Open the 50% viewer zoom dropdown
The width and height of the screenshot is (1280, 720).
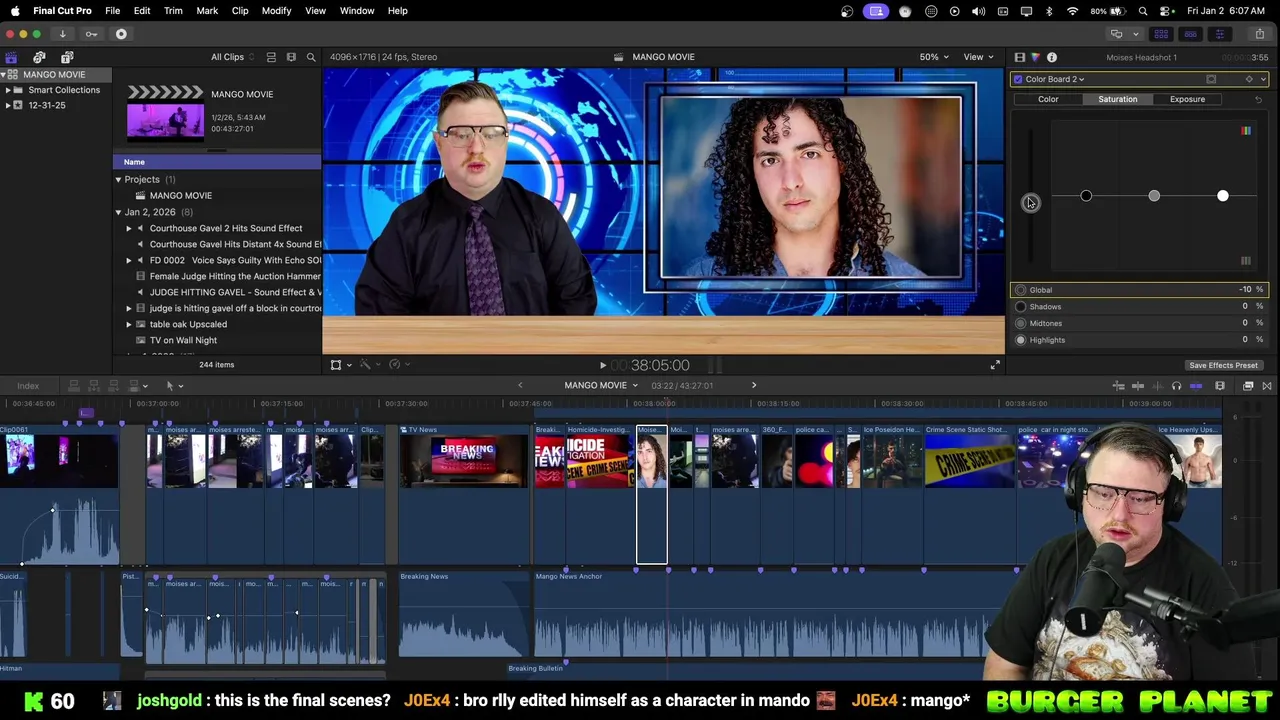pos(934,57)
